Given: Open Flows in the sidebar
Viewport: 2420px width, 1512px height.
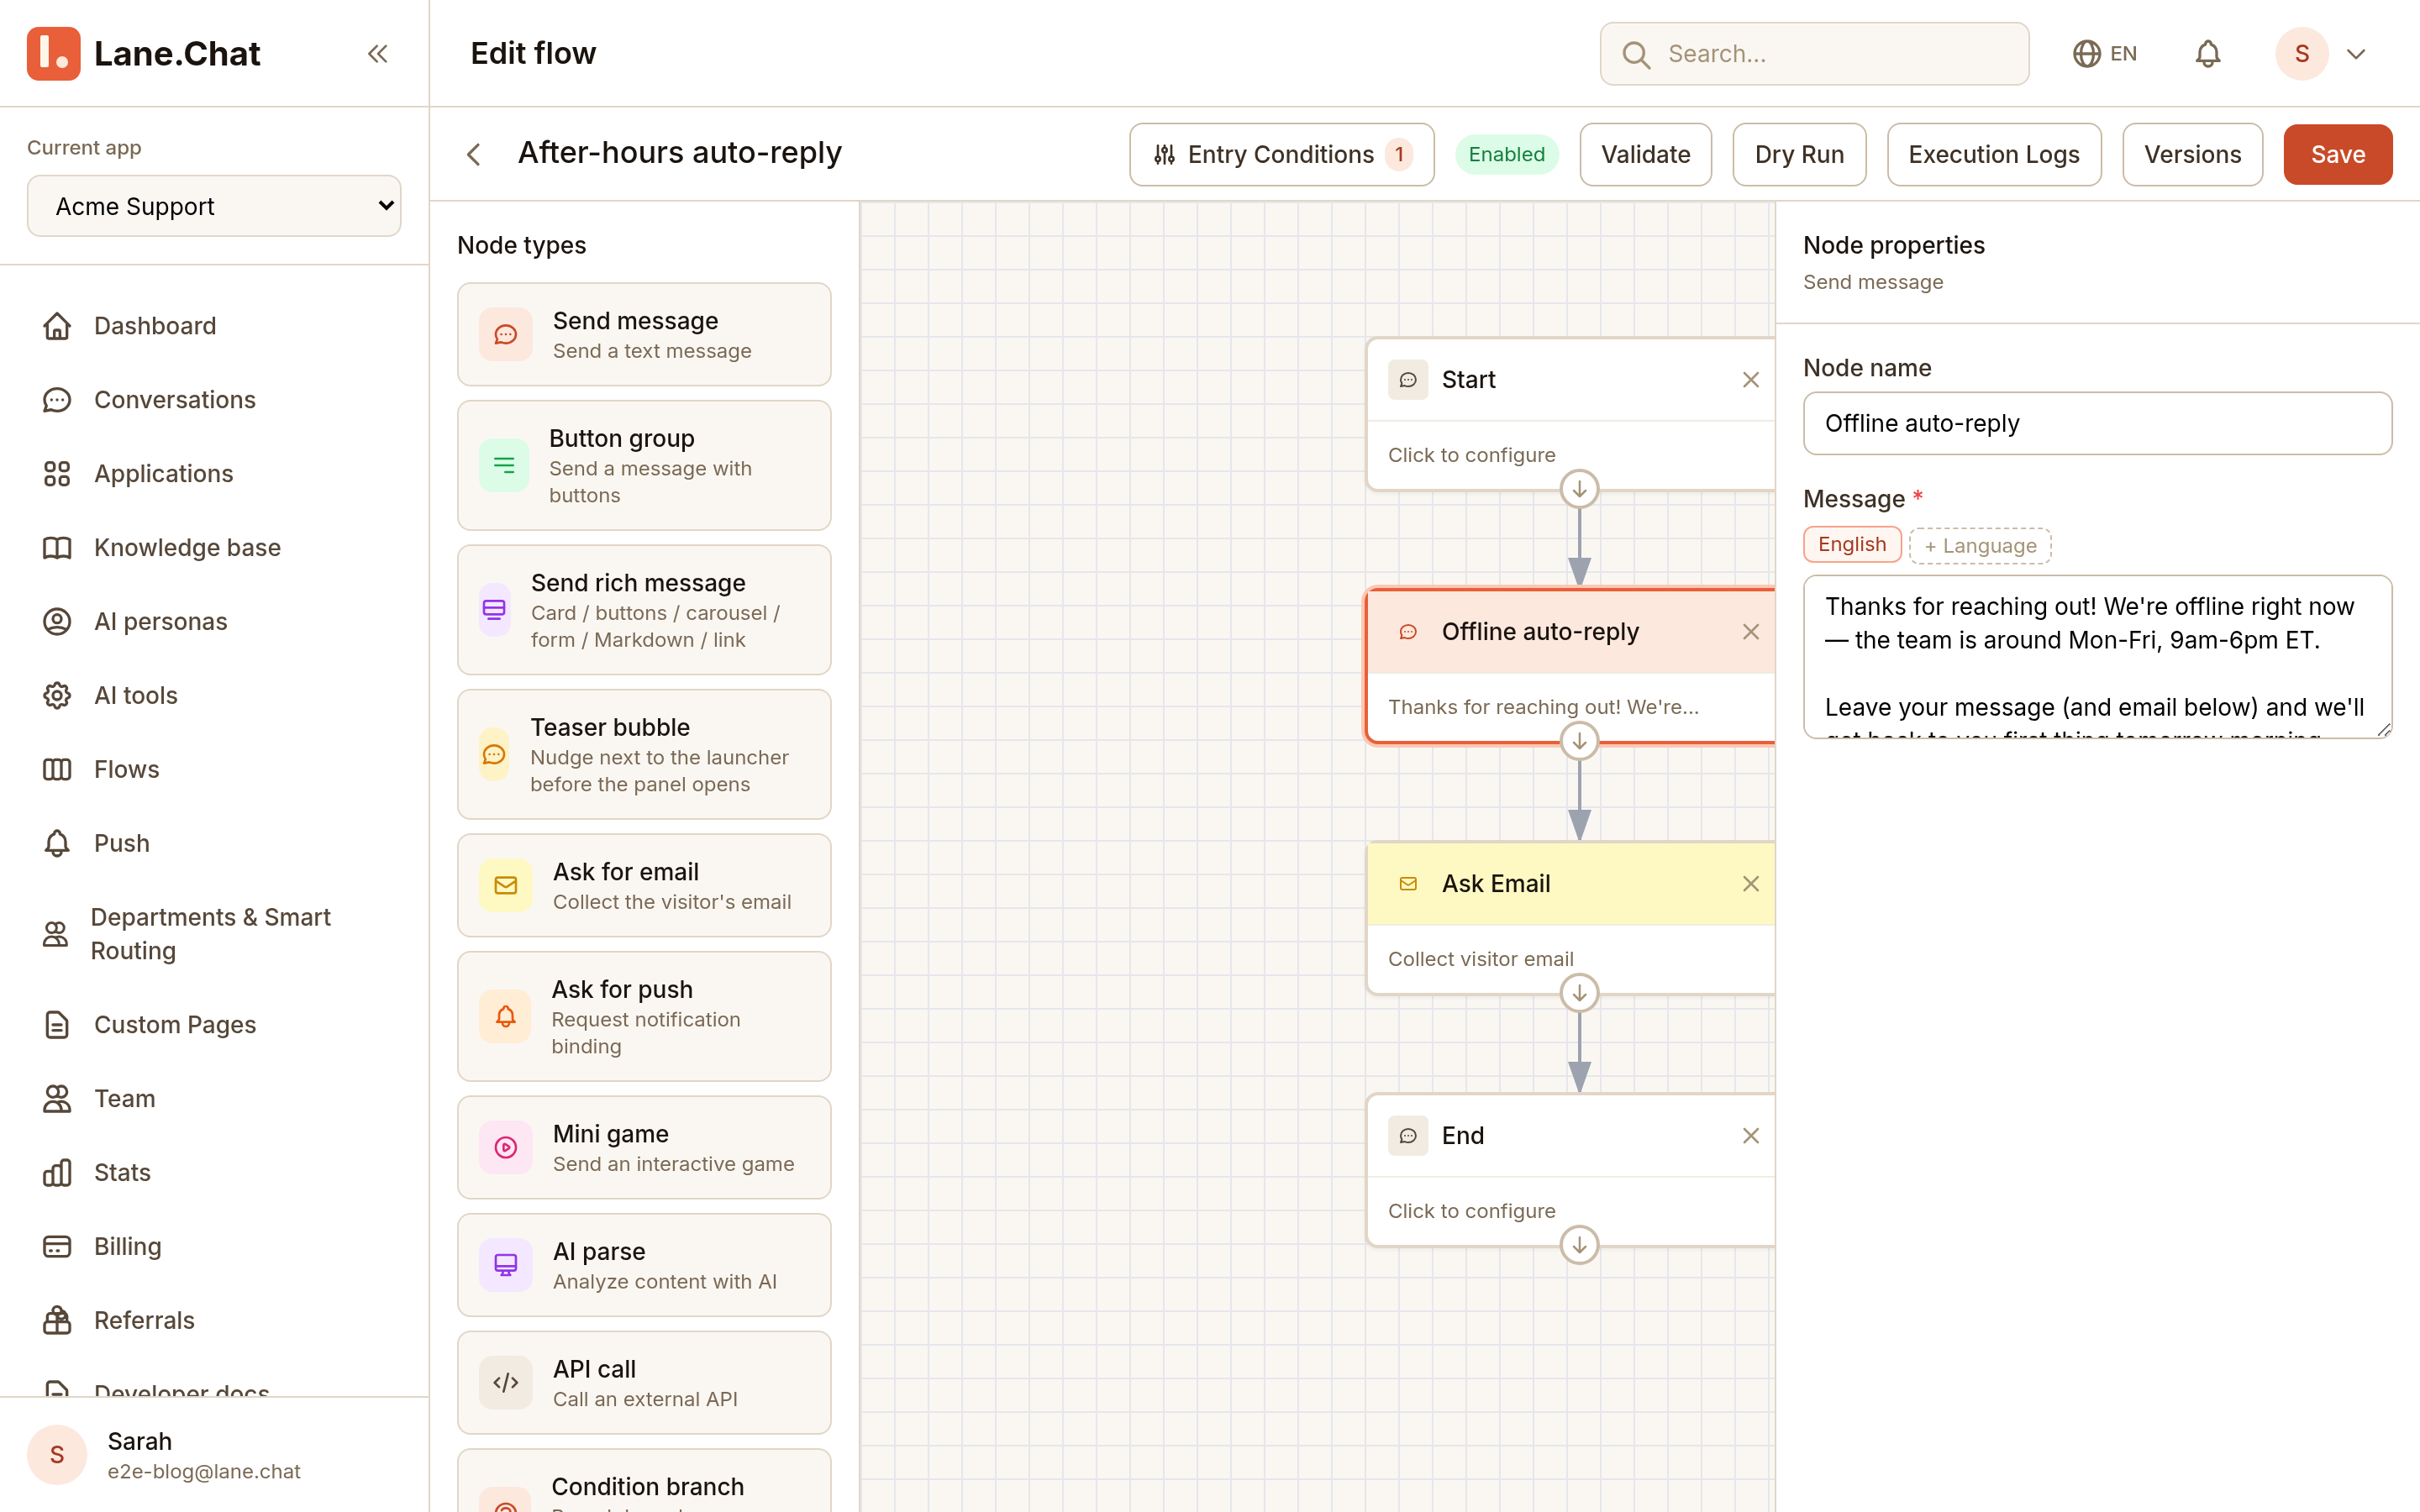Looking at the screenshot, I should point(214,770).
